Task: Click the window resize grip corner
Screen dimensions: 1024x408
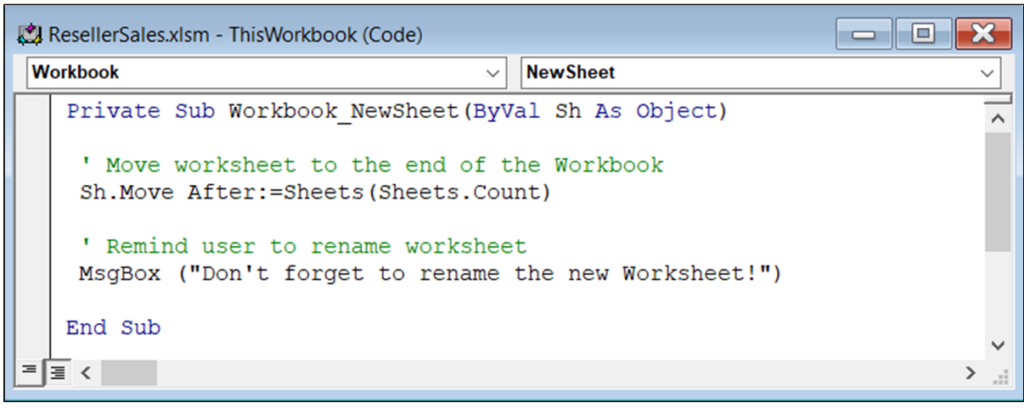Action: [x=999, y=375]
